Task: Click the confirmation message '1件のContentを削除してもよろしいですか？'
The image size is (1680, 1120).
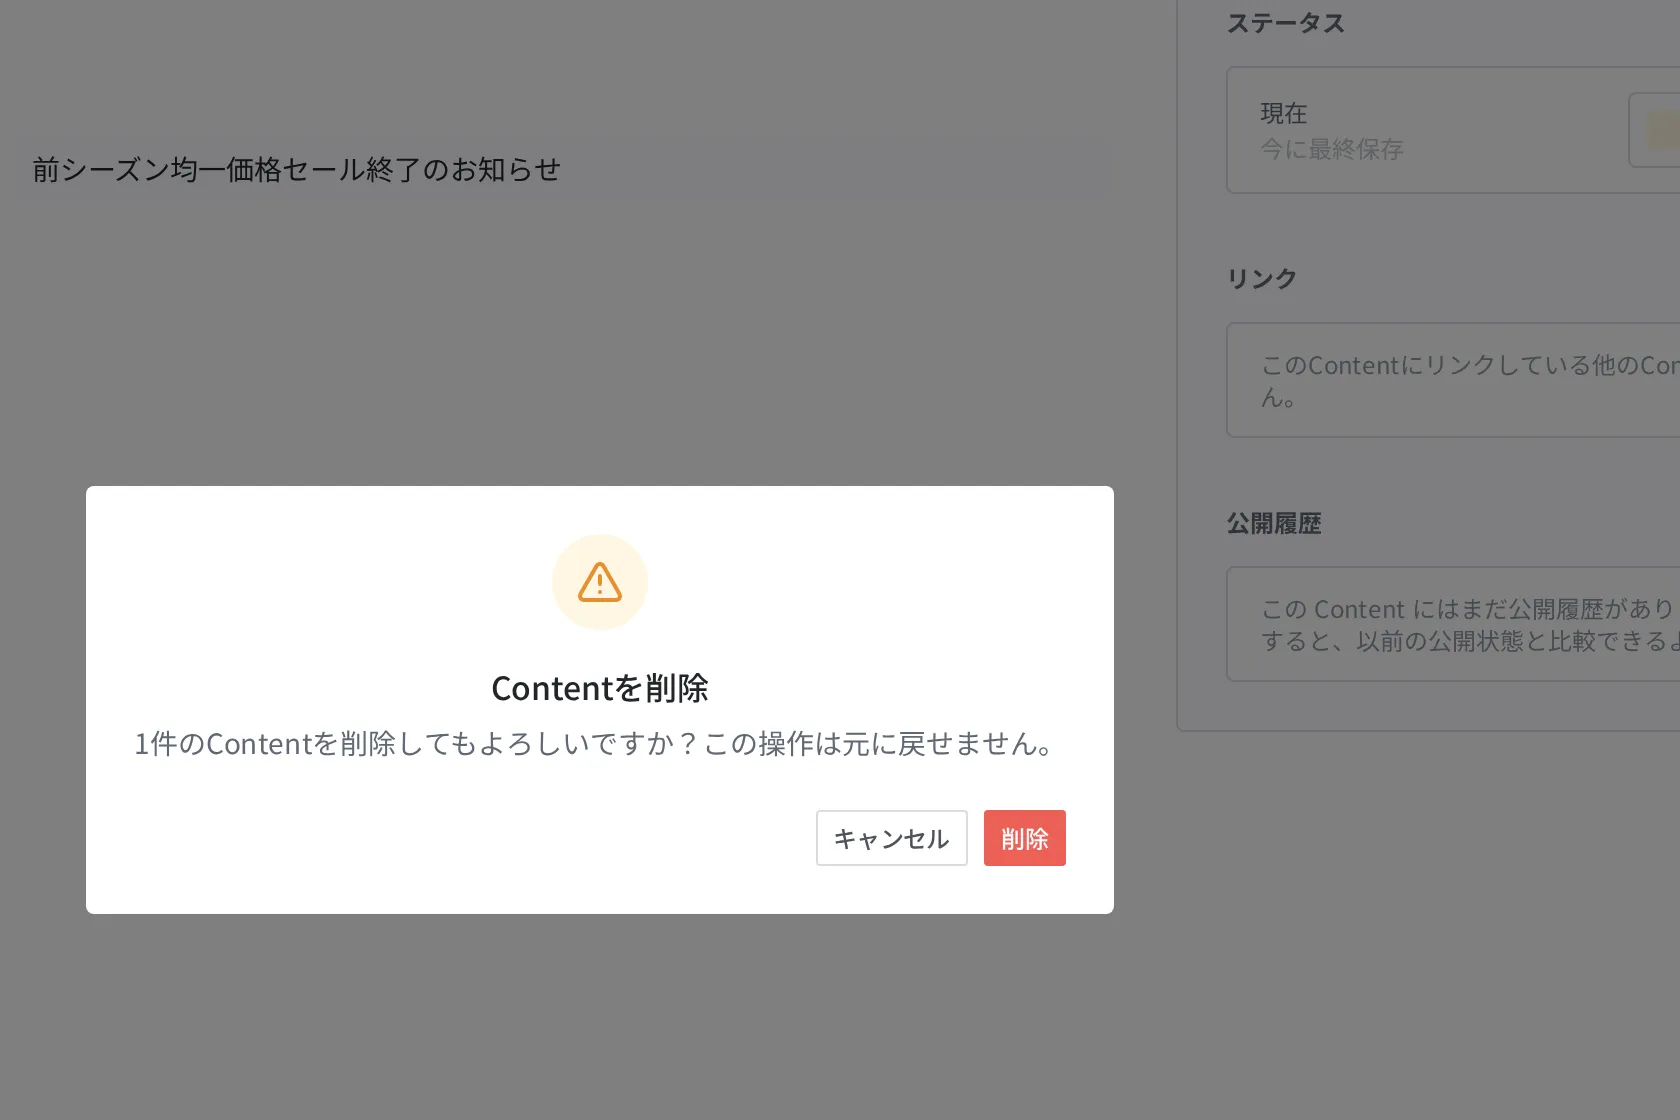Action: [x=417, y=744]
